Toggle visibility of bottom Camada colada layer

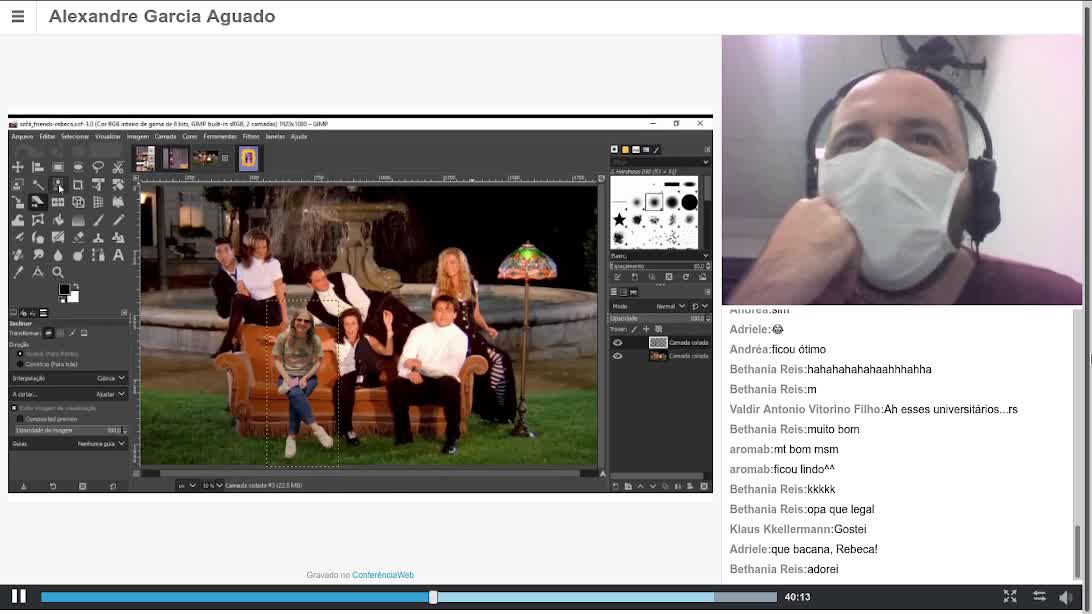pos(617,356)
